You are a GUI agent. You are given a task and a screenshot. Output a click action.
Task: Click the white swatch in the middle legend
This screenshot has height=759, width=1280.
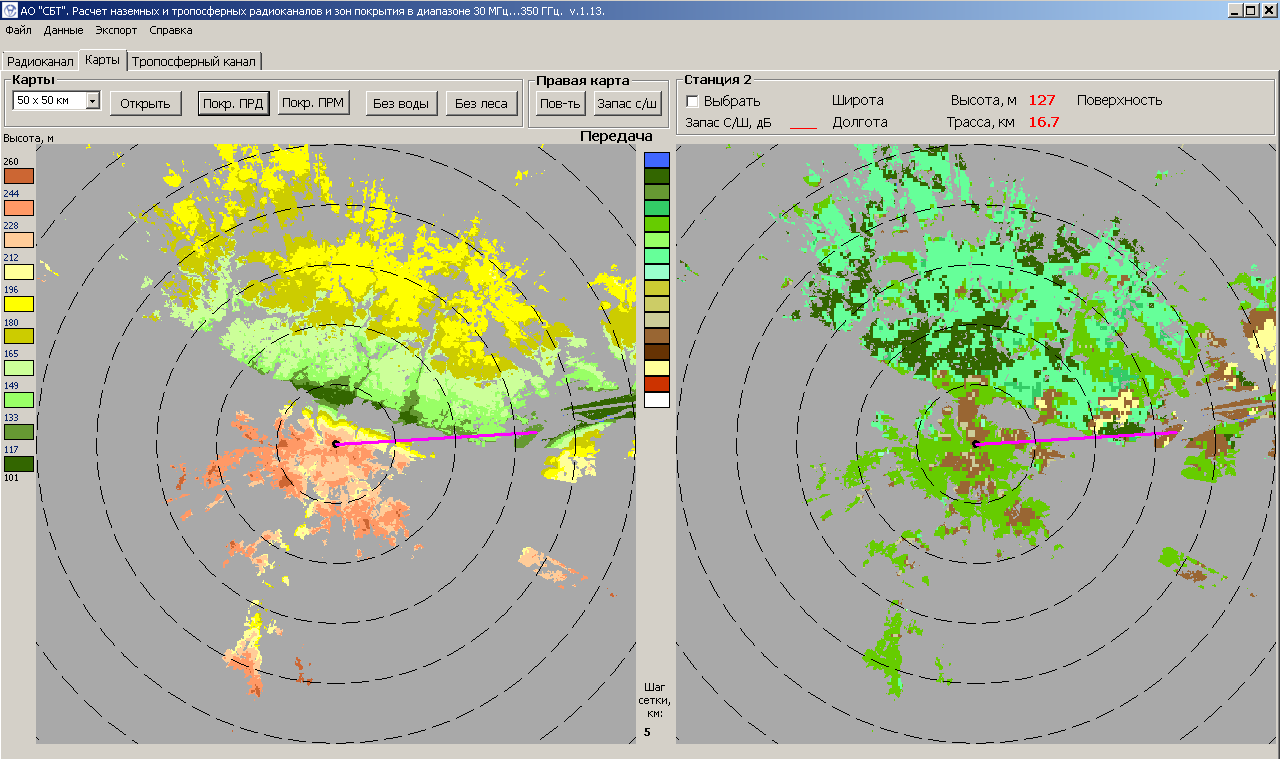657,400
